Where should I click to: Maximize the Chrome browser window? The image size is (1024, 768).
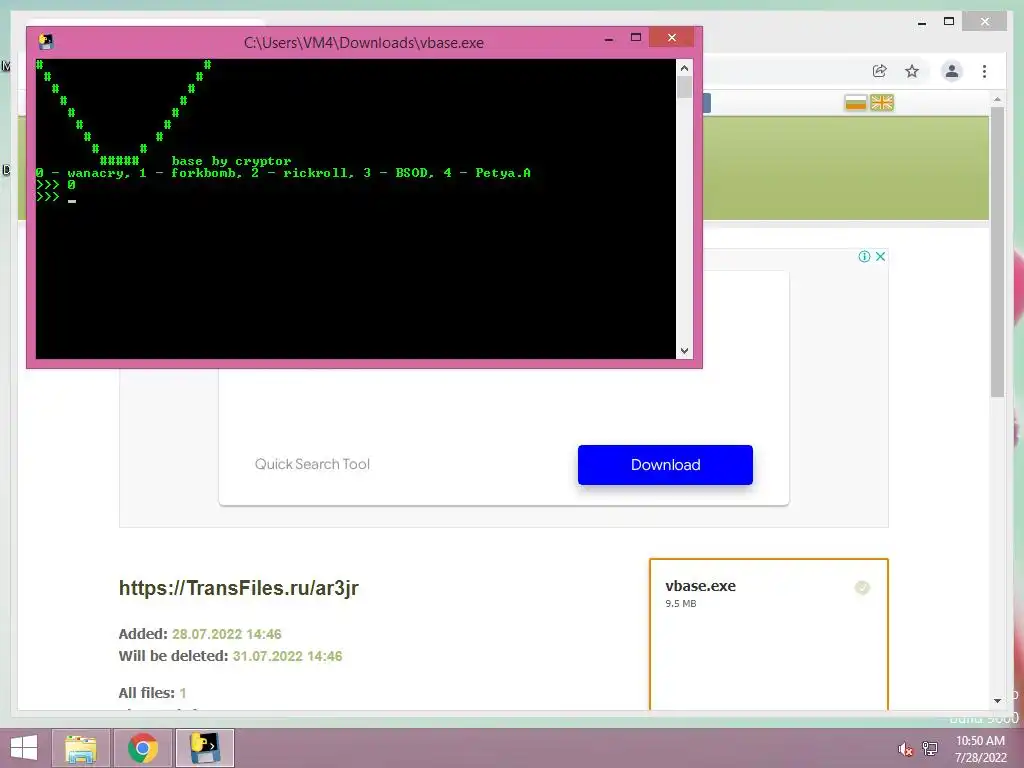(949, 22)
